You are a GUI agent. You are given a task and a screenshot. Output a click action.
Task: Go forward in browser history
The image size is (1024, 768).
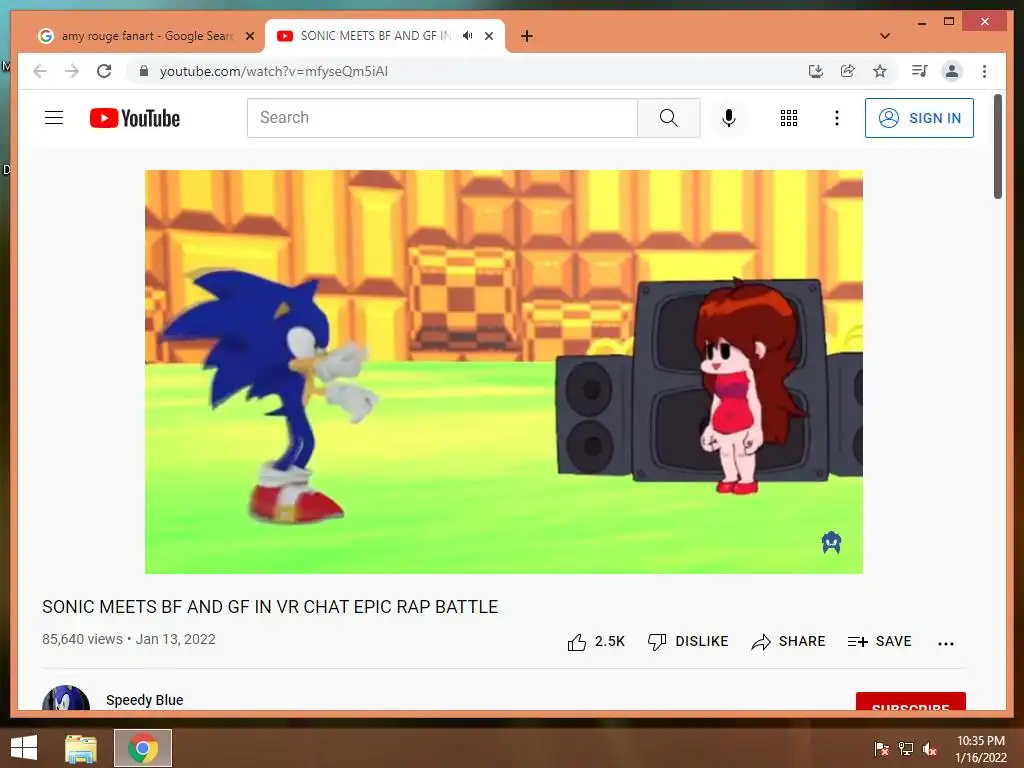(x=72, y=71)
